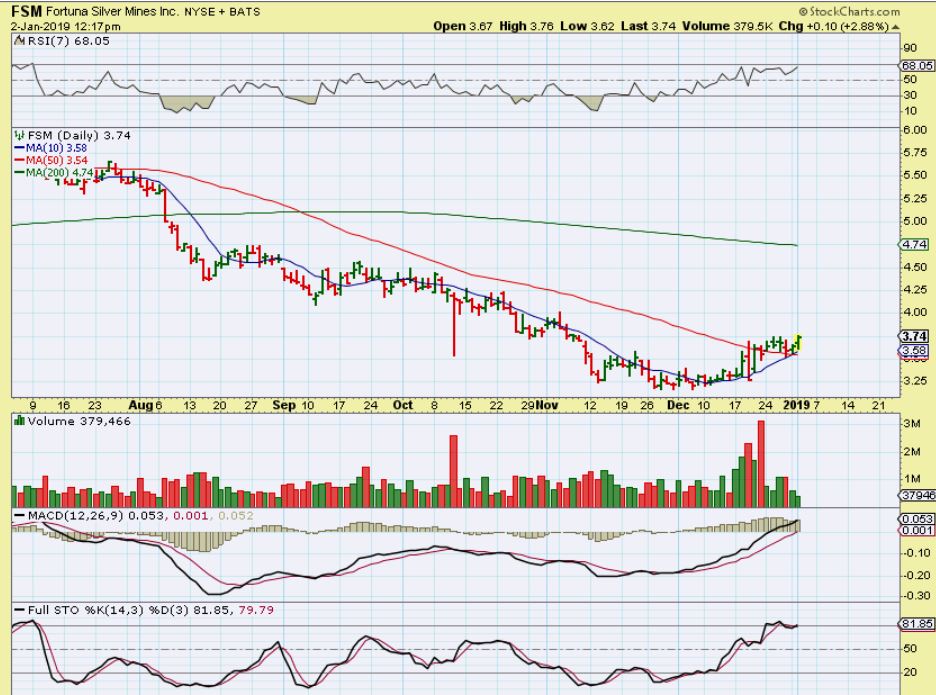Image resolution: width=936 pixels, height=695 pixels.
Task: Click the RSI line icon beside RSI(7)
Action: coord(20,41)
